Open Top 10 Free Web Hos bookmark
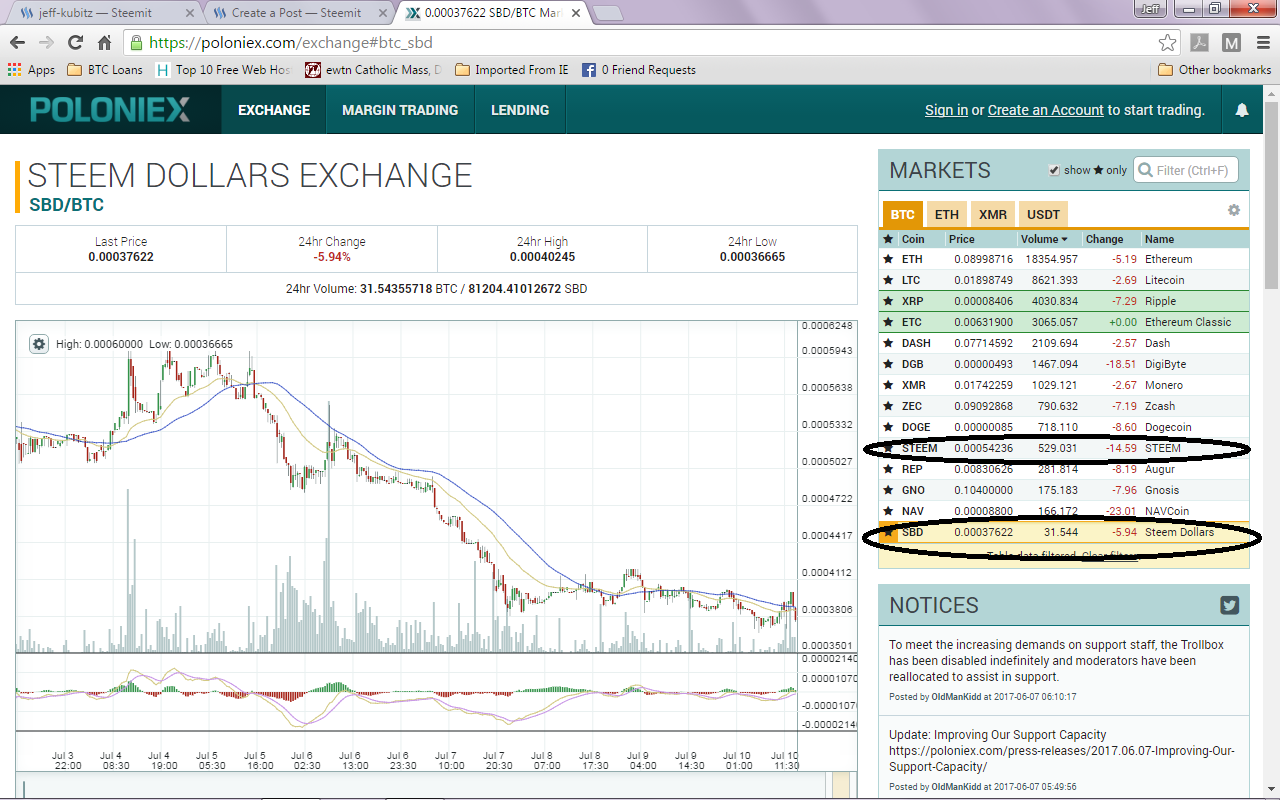This screenshot has height=800, width=1280. coord(223,70)
